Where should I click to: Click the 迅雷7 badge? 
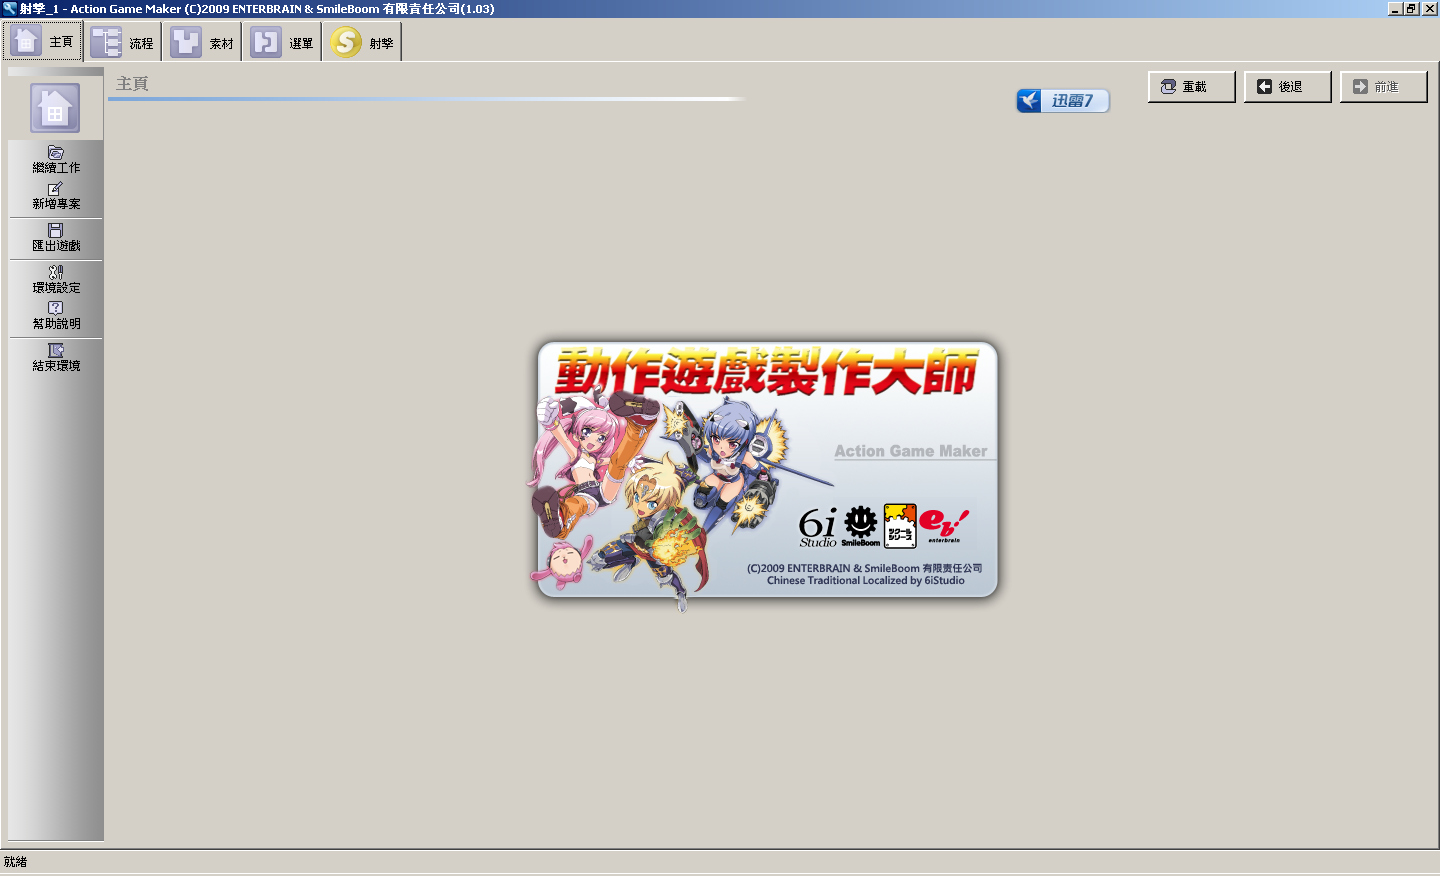pyautogui.click(x=1063, y=101)
